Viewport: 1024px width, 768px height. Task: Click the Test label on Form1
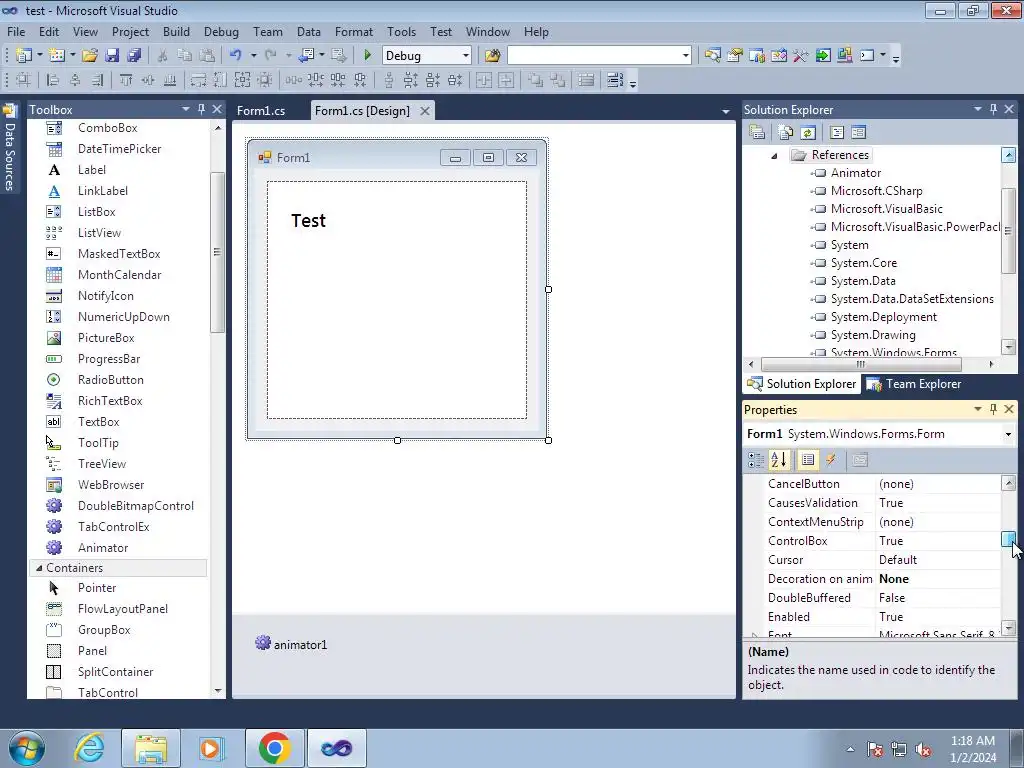308,221
